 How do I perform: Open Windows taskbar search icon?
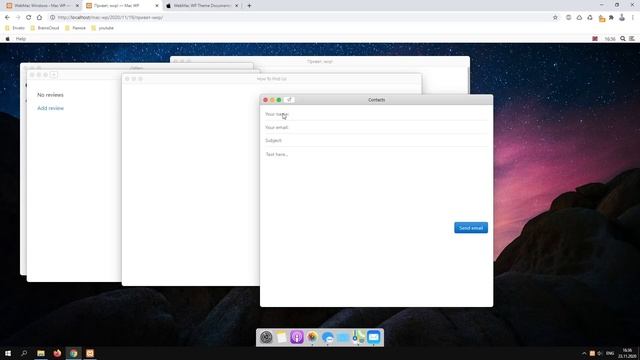[24, 353]
